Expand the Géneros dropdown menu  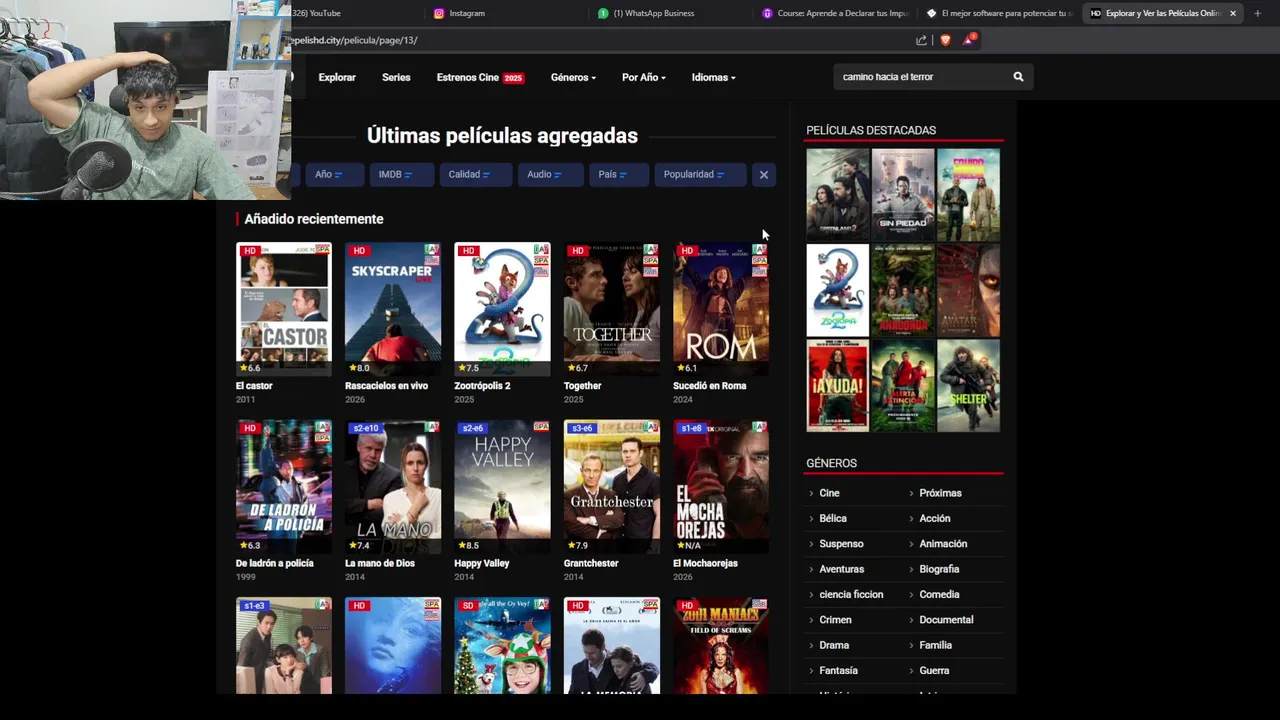click(x=573, y=77)
